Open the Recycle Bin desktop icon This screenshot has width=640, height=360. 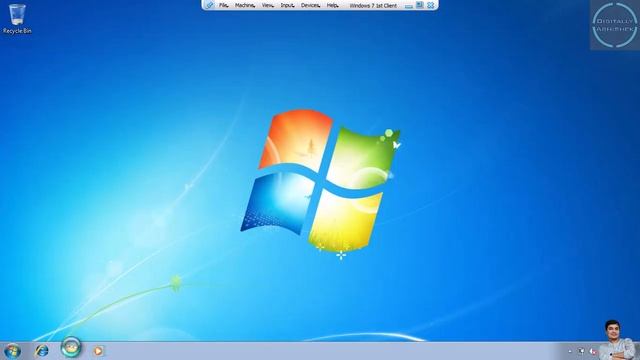(17, 19)
